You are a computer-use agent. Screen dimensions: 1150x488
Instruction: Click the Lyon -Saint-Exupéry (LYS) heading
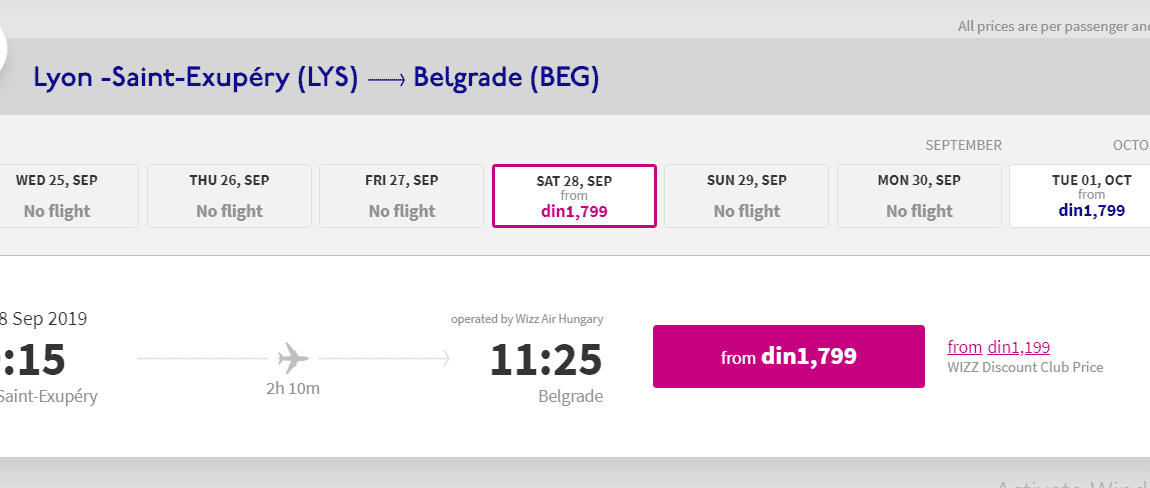tap(196, 78)
